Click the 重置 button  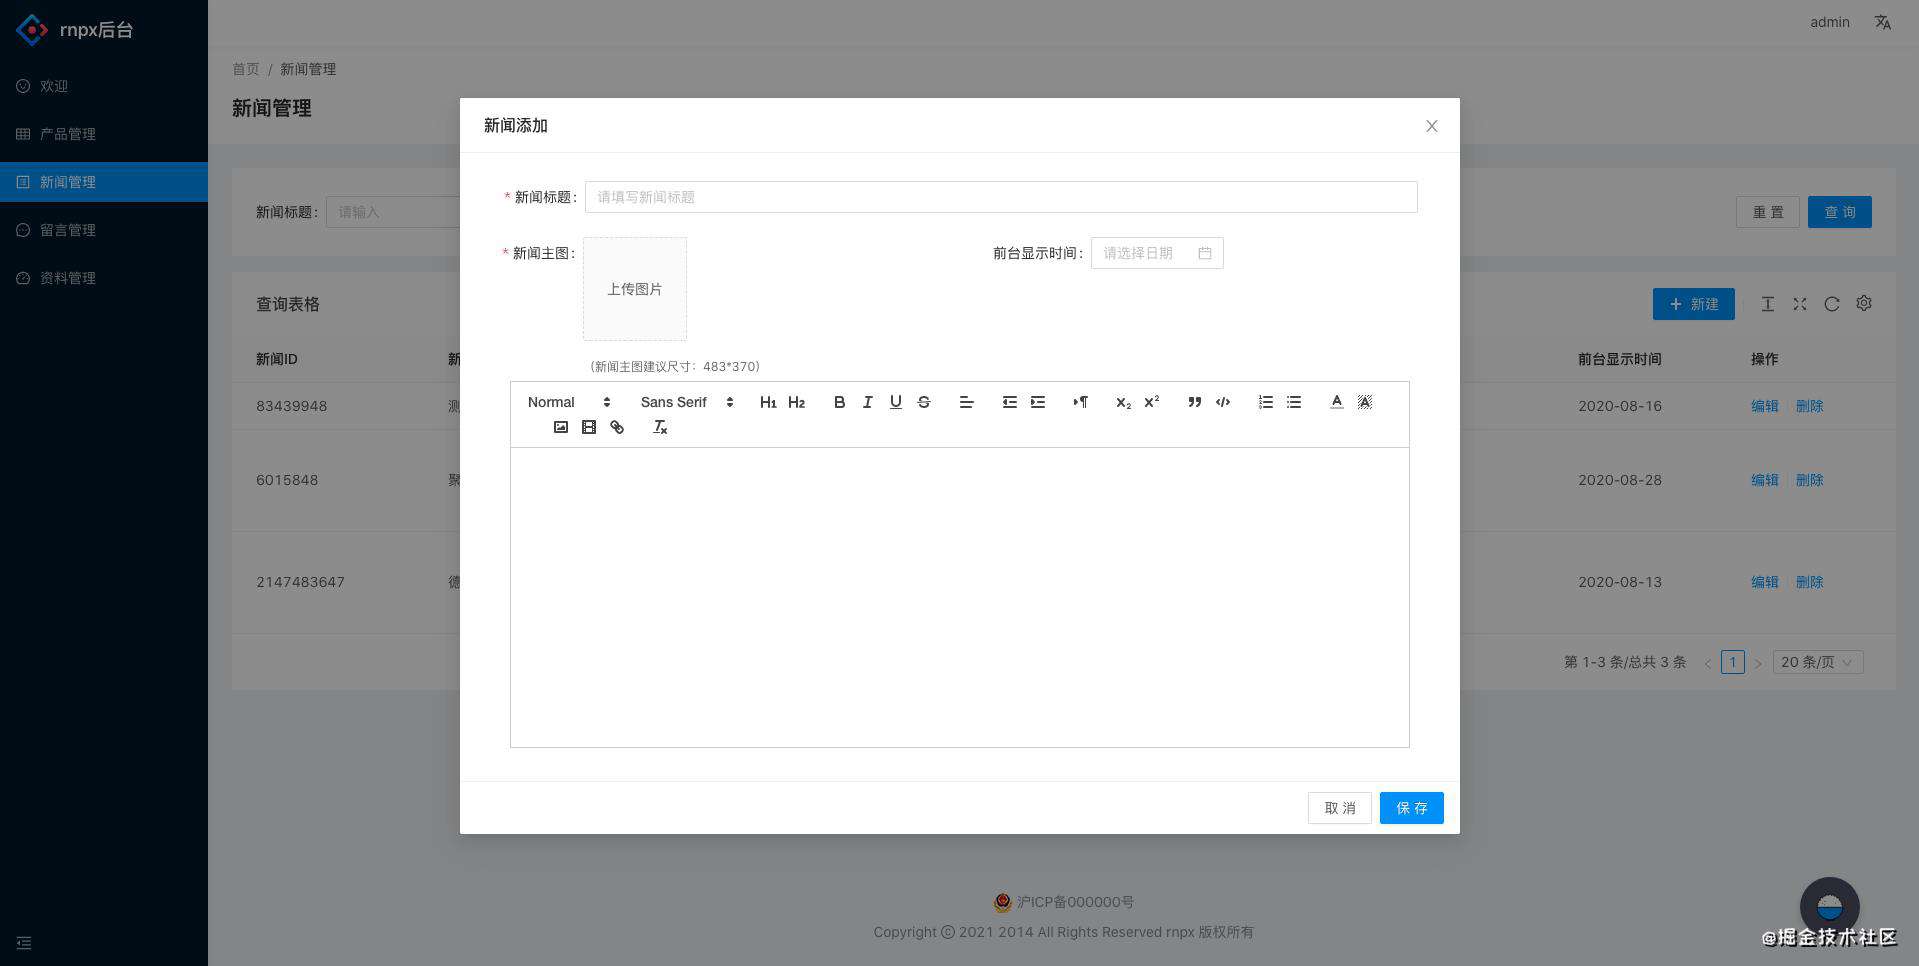pos(1767,212)
